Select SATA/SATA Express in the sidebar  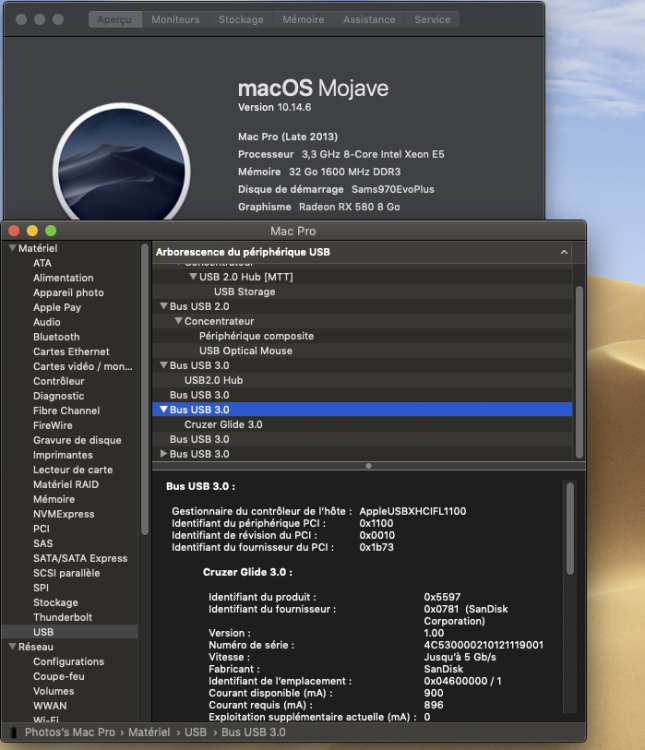pyautogui.click(x=80, y=558)
